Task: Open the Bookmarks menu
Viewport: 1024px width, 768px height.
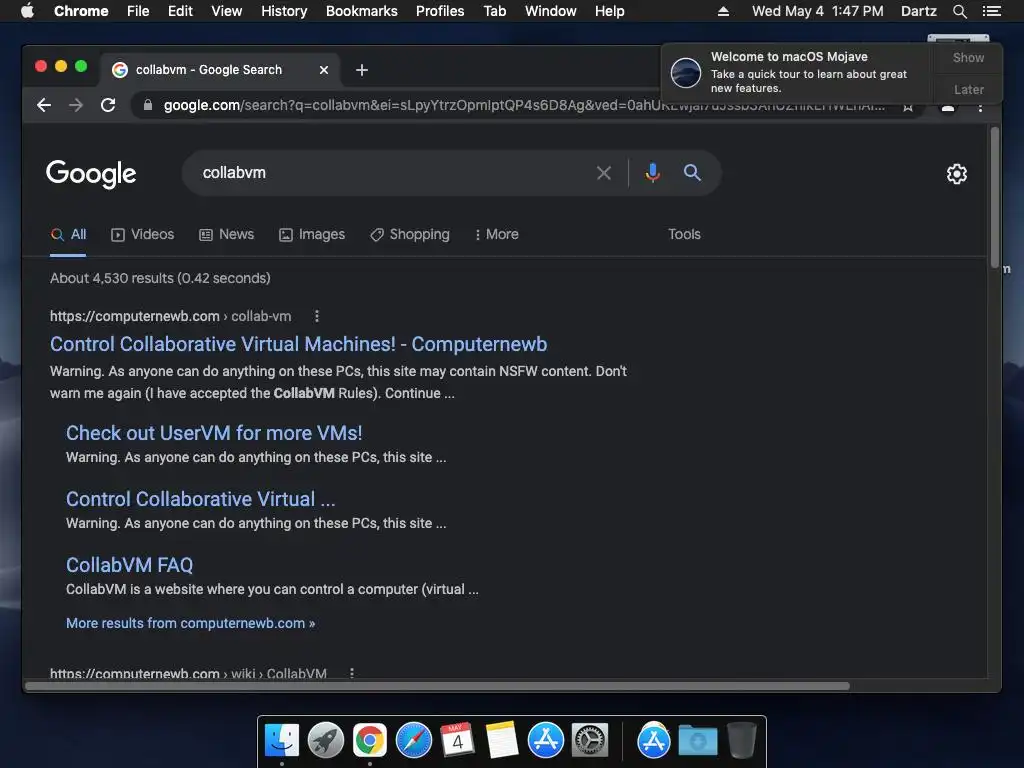Action: click(x=361, y=11)
